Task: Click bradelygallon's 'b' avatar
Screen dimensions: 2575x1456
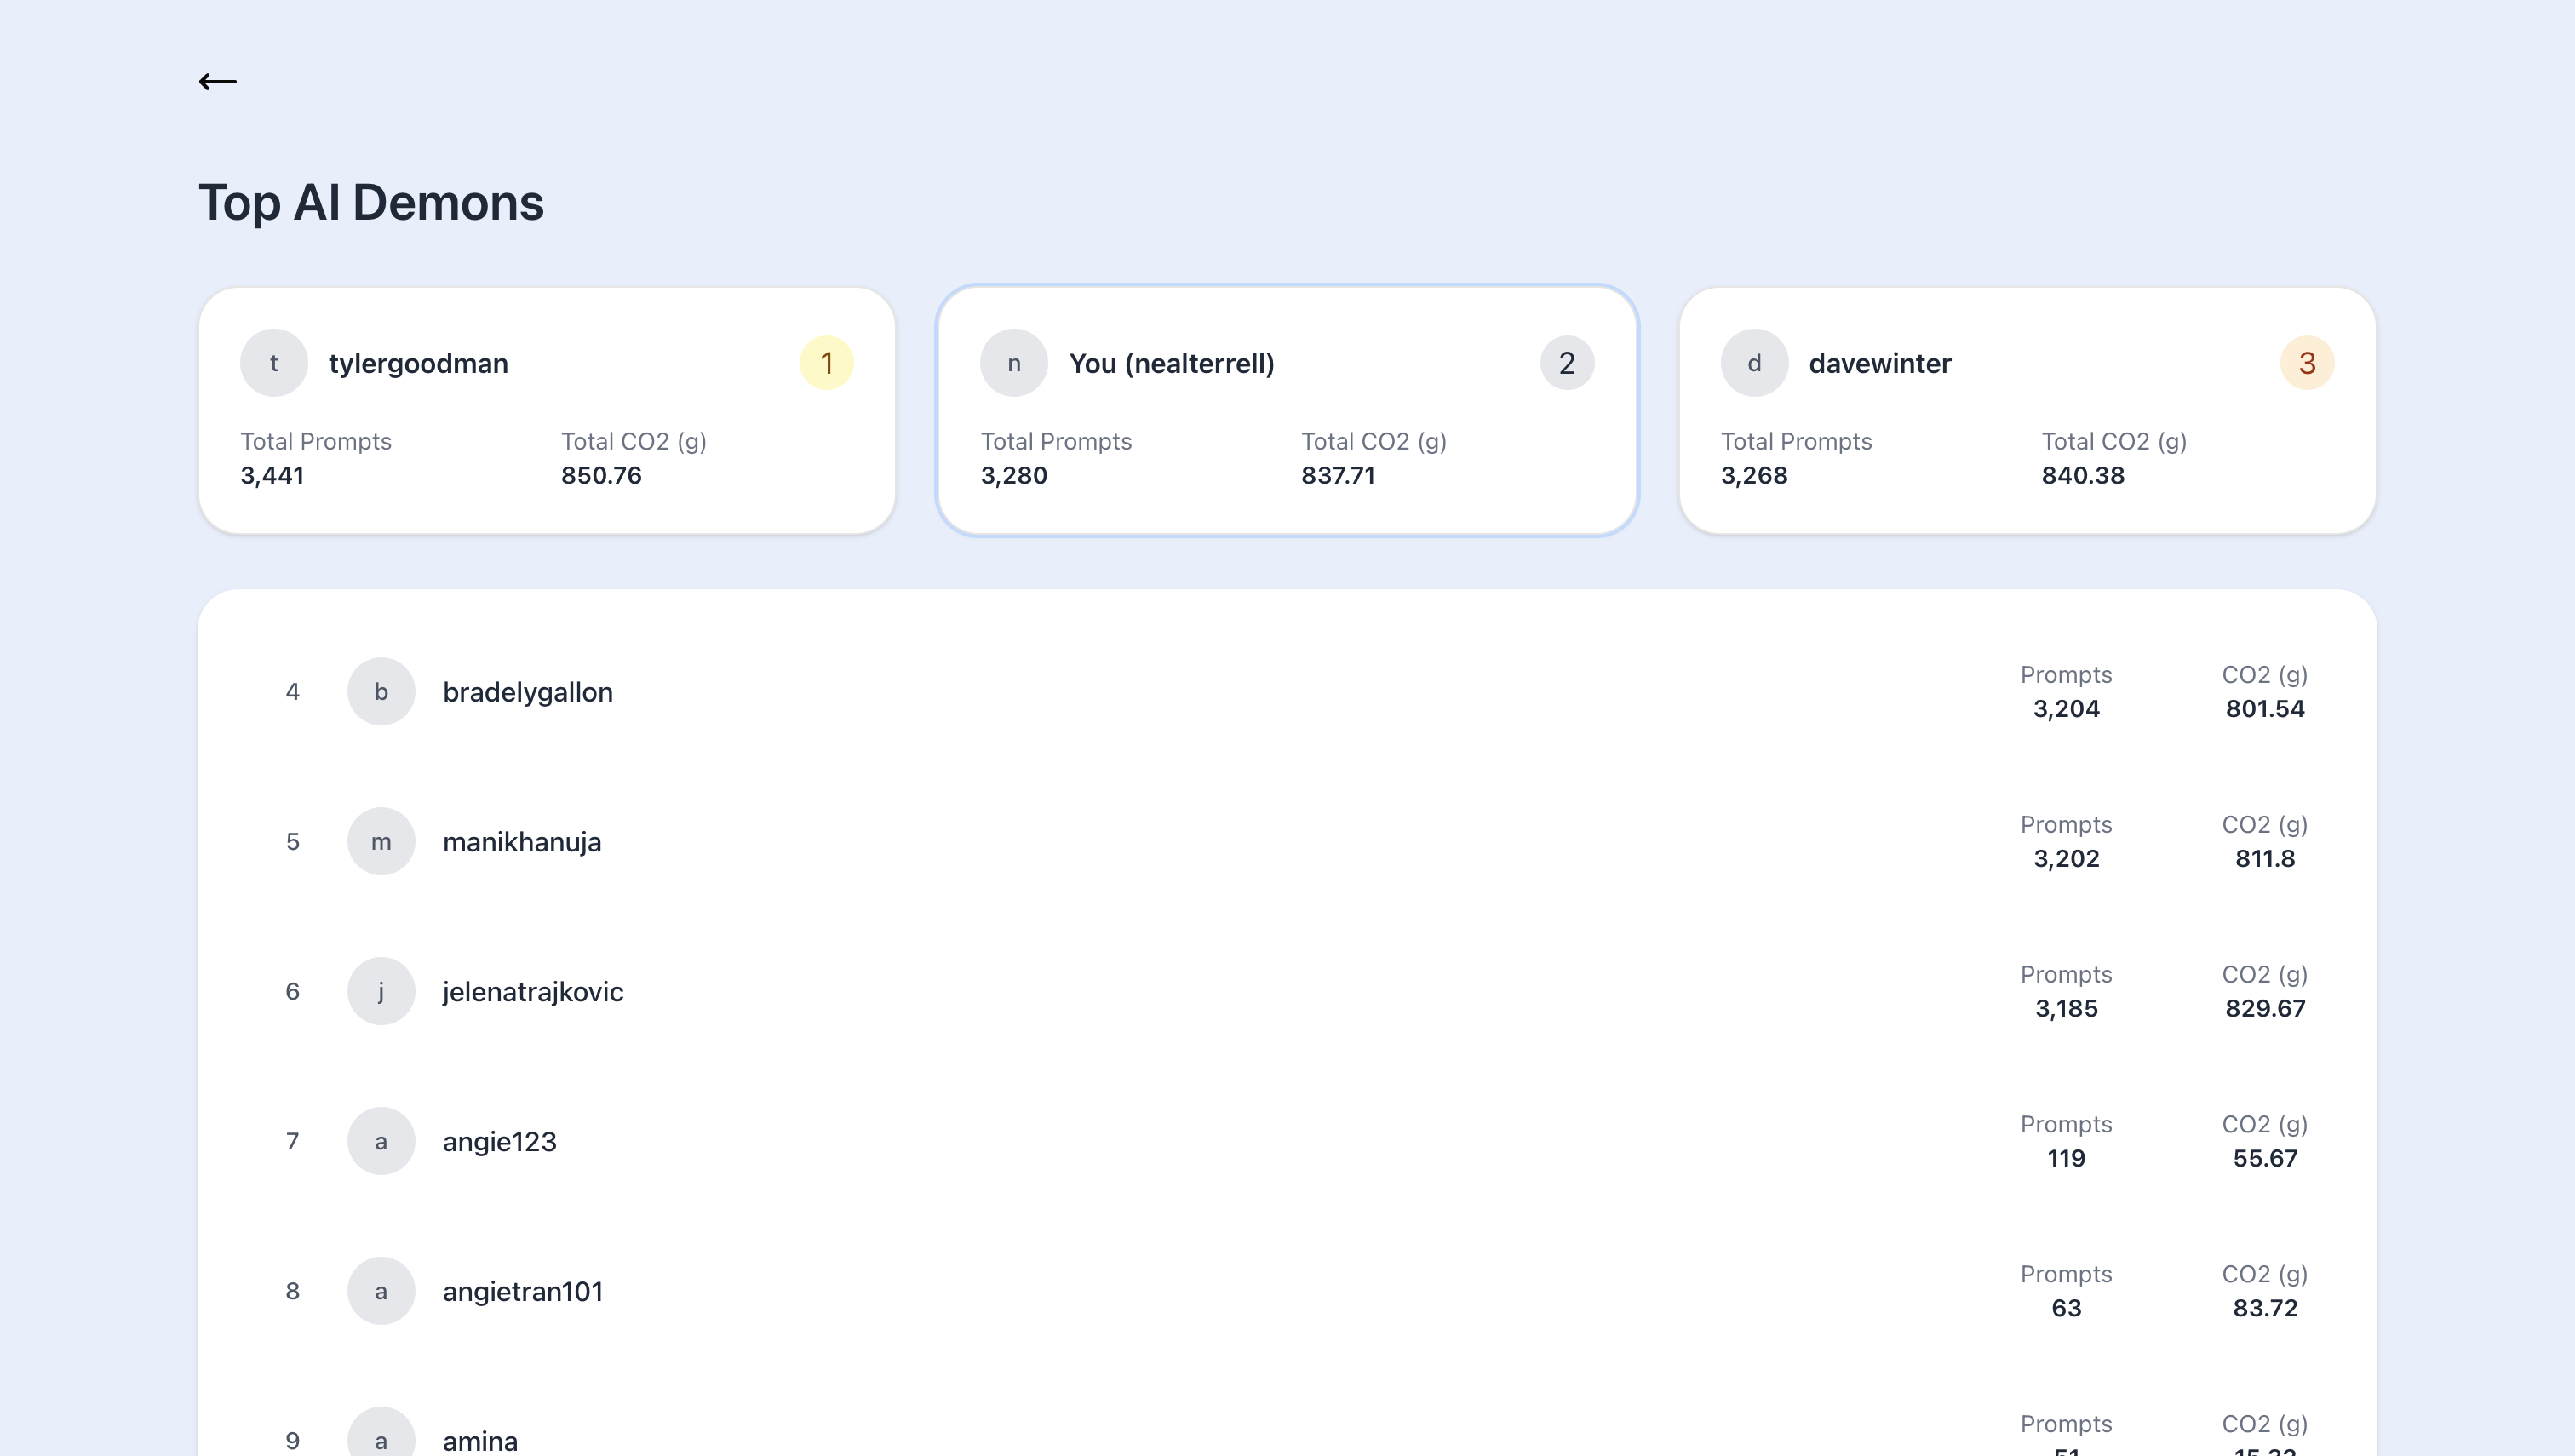Action: [381, 692]
